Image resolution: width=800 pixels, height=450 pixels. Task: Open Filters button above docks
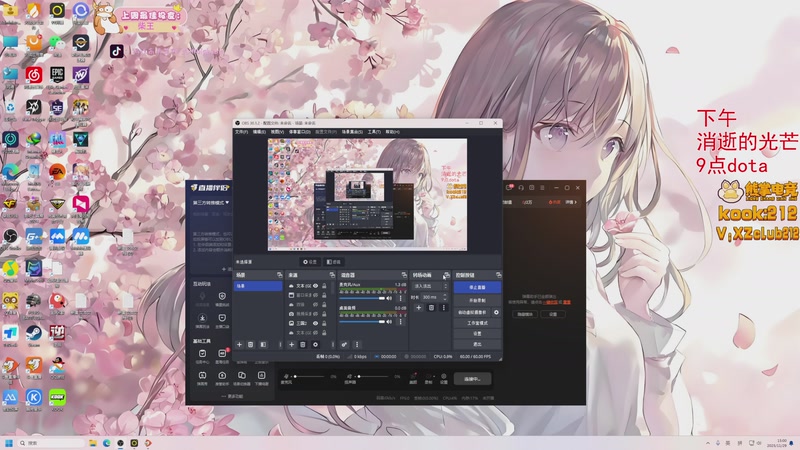tap(334, 262)
